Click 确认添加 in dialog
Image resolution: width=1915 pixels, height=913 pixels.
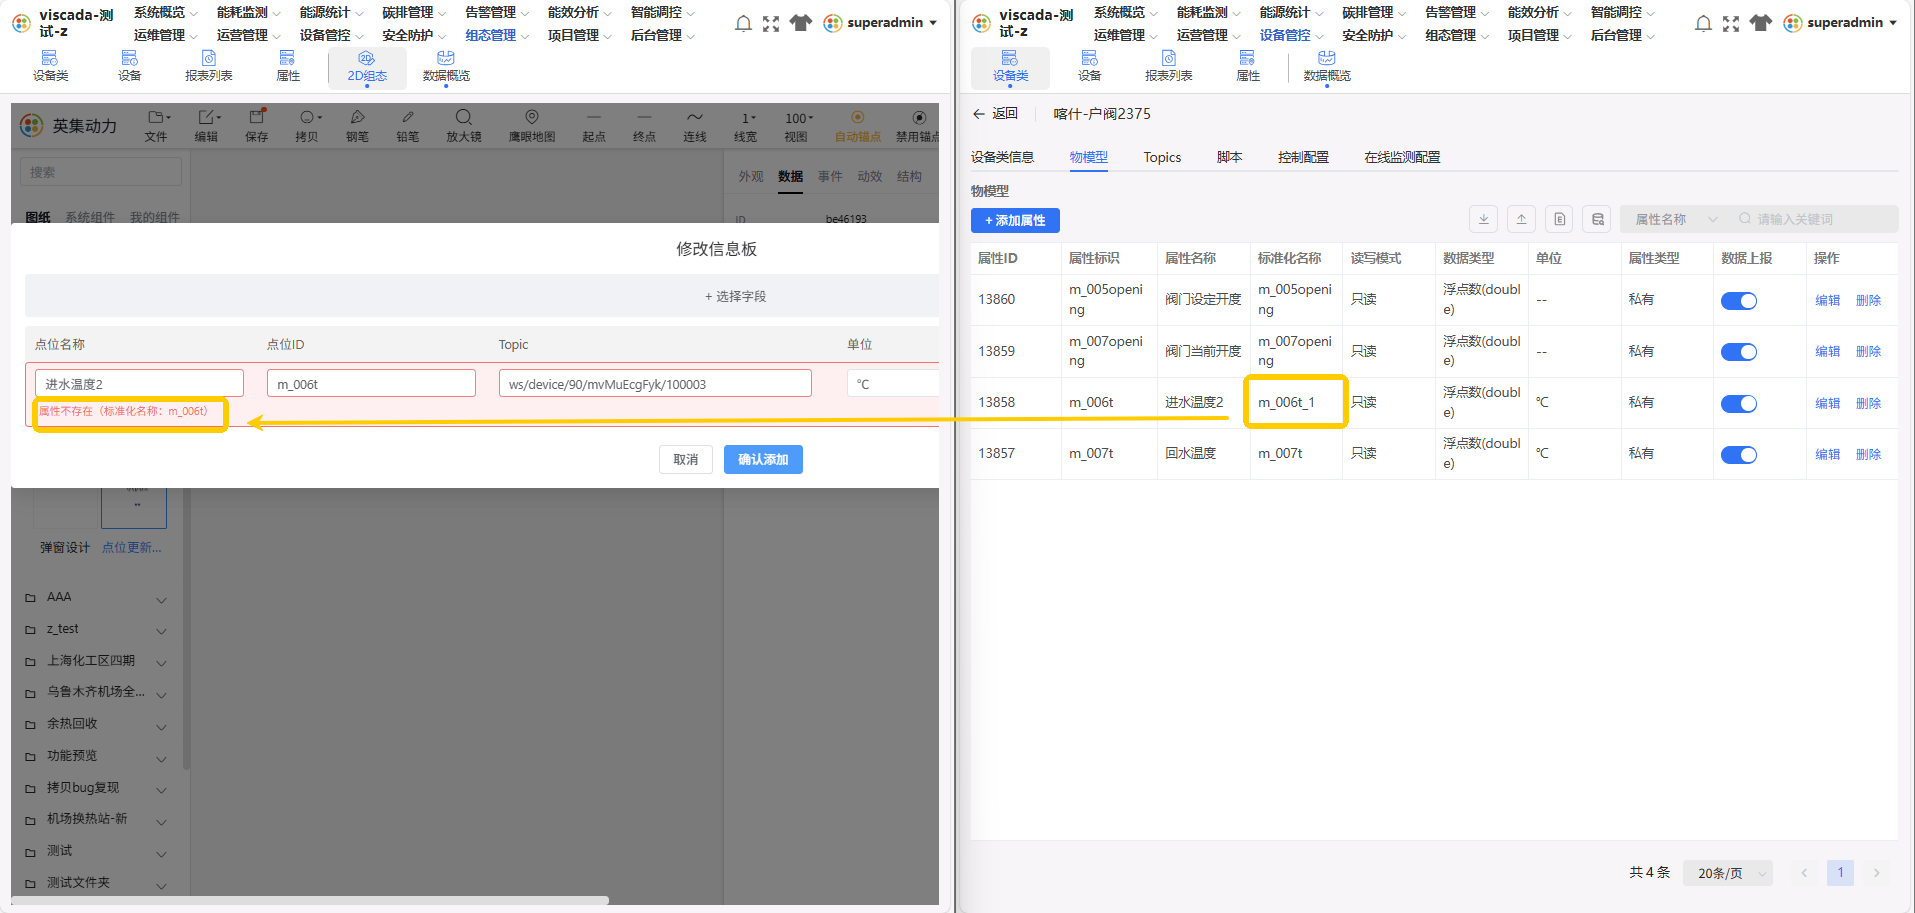[x=763, y=459]
